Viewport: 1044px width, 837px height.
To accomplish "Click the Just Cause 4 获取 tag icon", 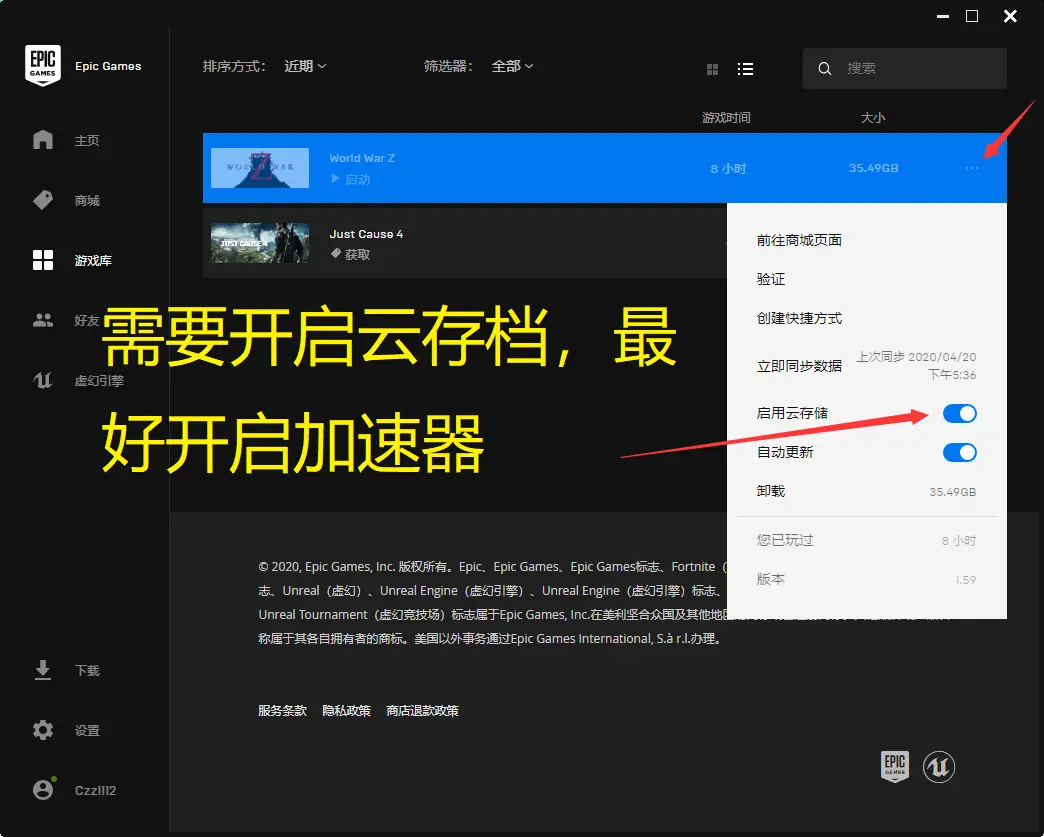I will pyautogui.click(x=336, y=254).
